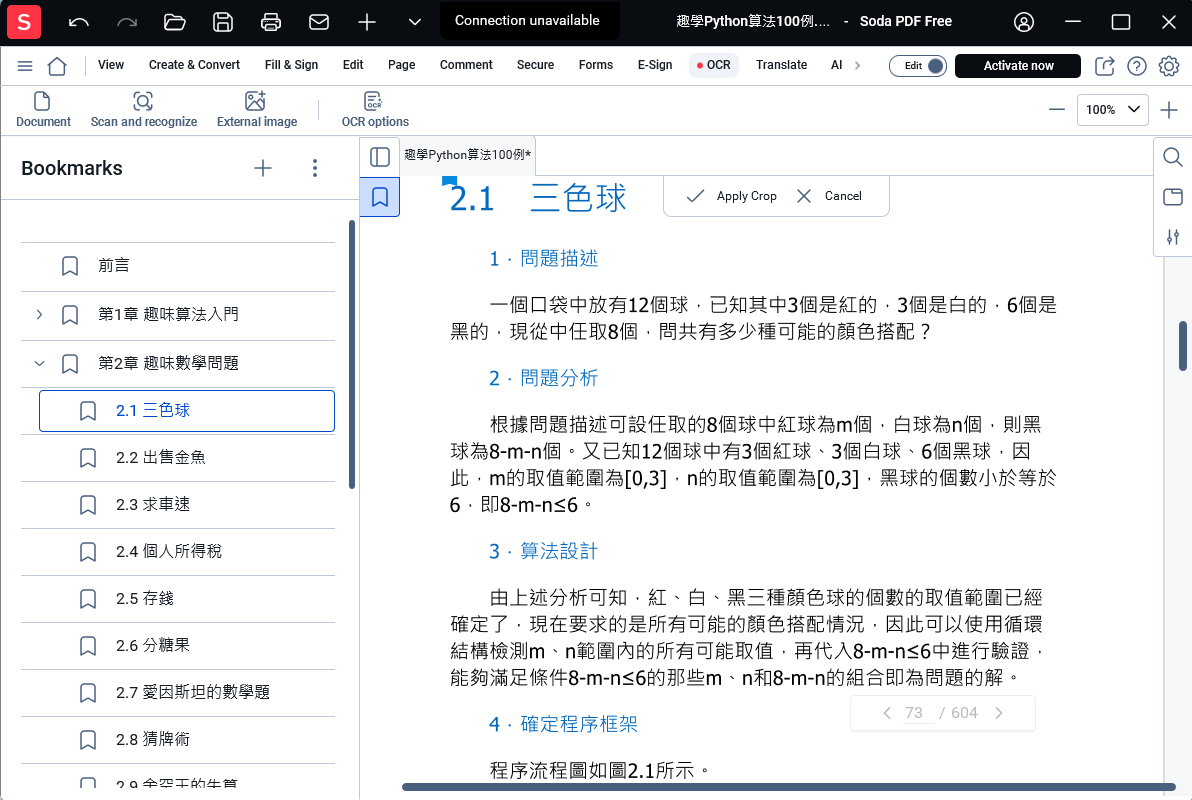Click the bookmarks panel vertical scrollbar
Screen dimensions: 1192x800
[x=352, y=354]
